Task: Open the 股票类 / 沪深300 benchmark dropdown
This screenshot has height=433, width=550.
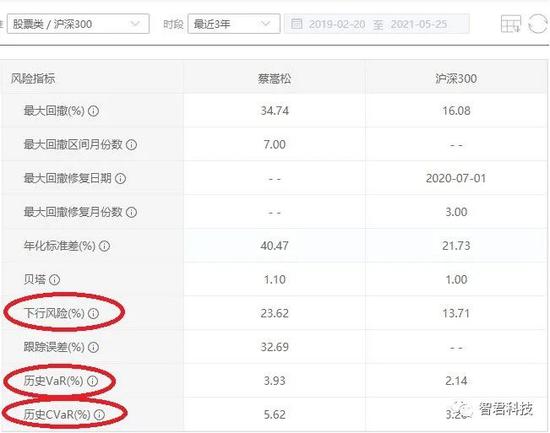Action: 78,24
